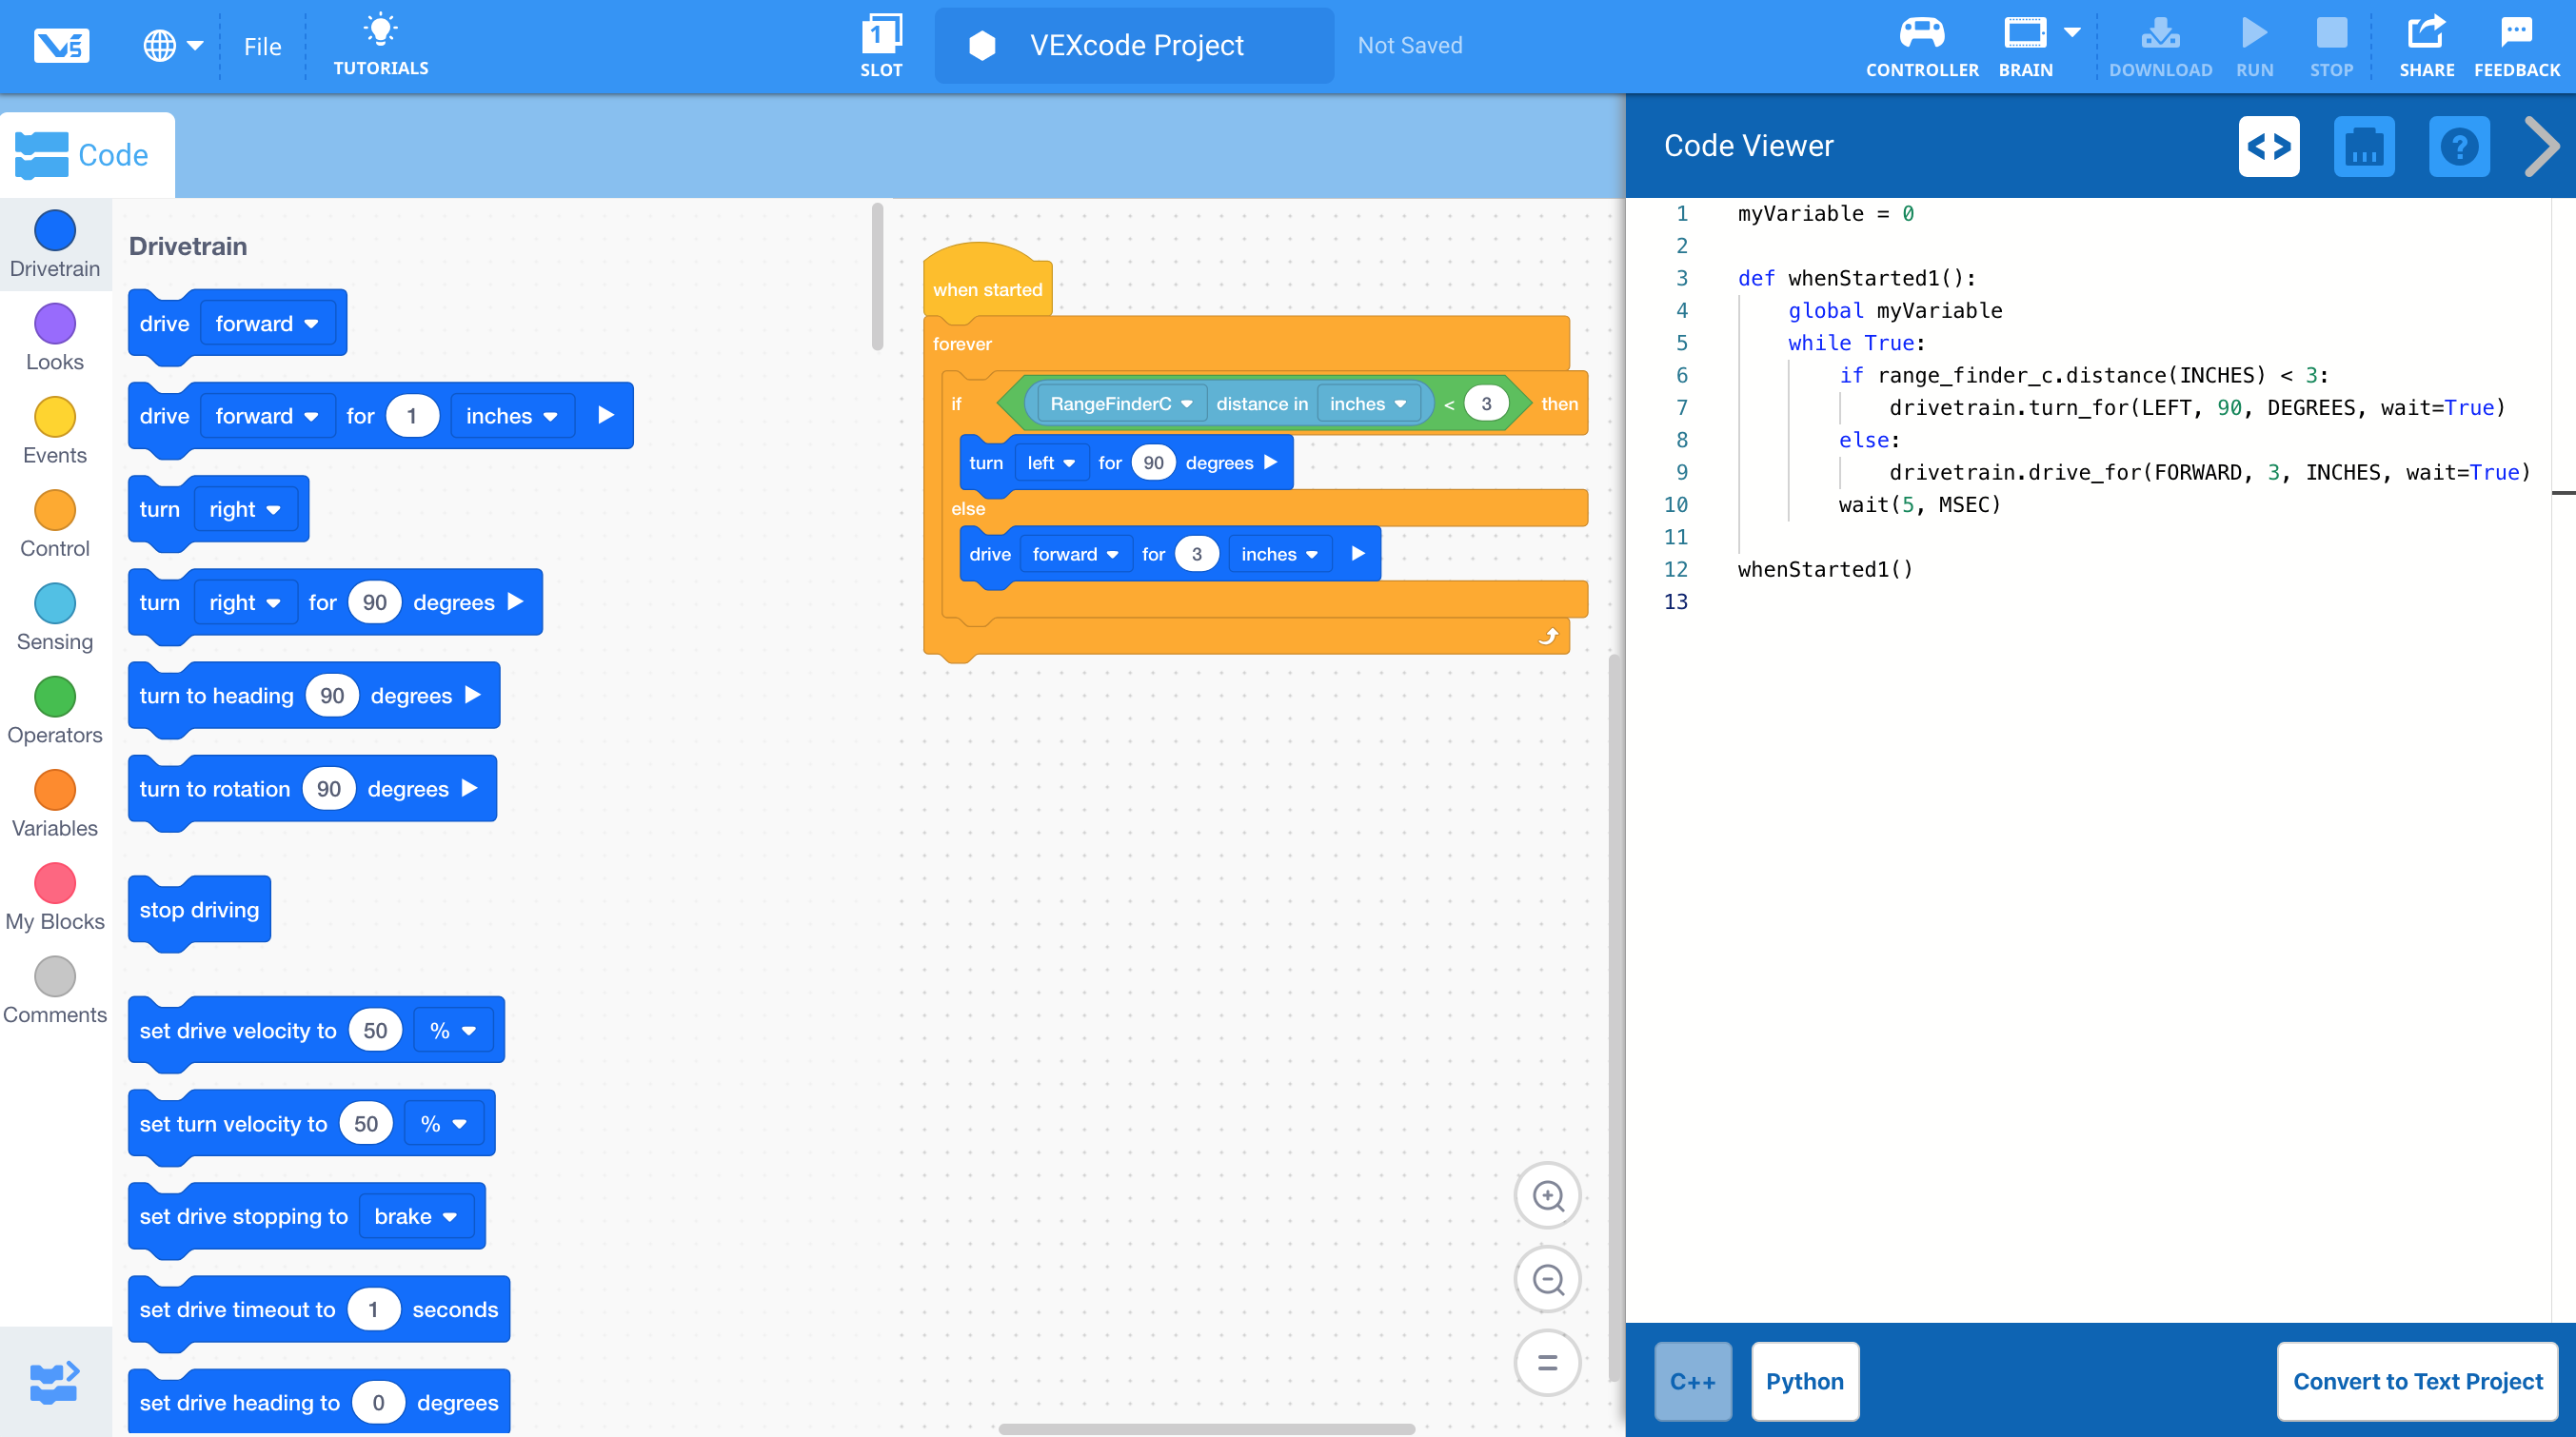
Task: Click the block palette vertical scrollbar
Action: point(877,277)
